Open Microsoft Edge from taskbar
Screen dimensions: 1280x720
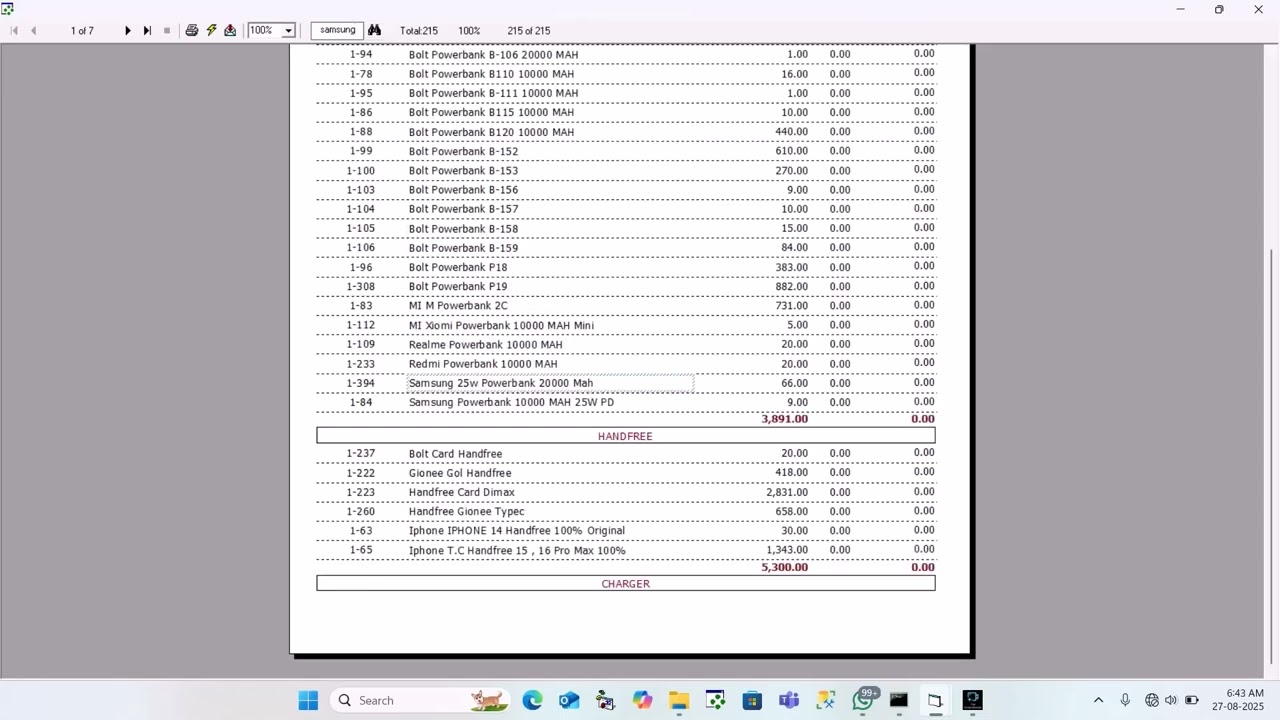pos(532,700)
